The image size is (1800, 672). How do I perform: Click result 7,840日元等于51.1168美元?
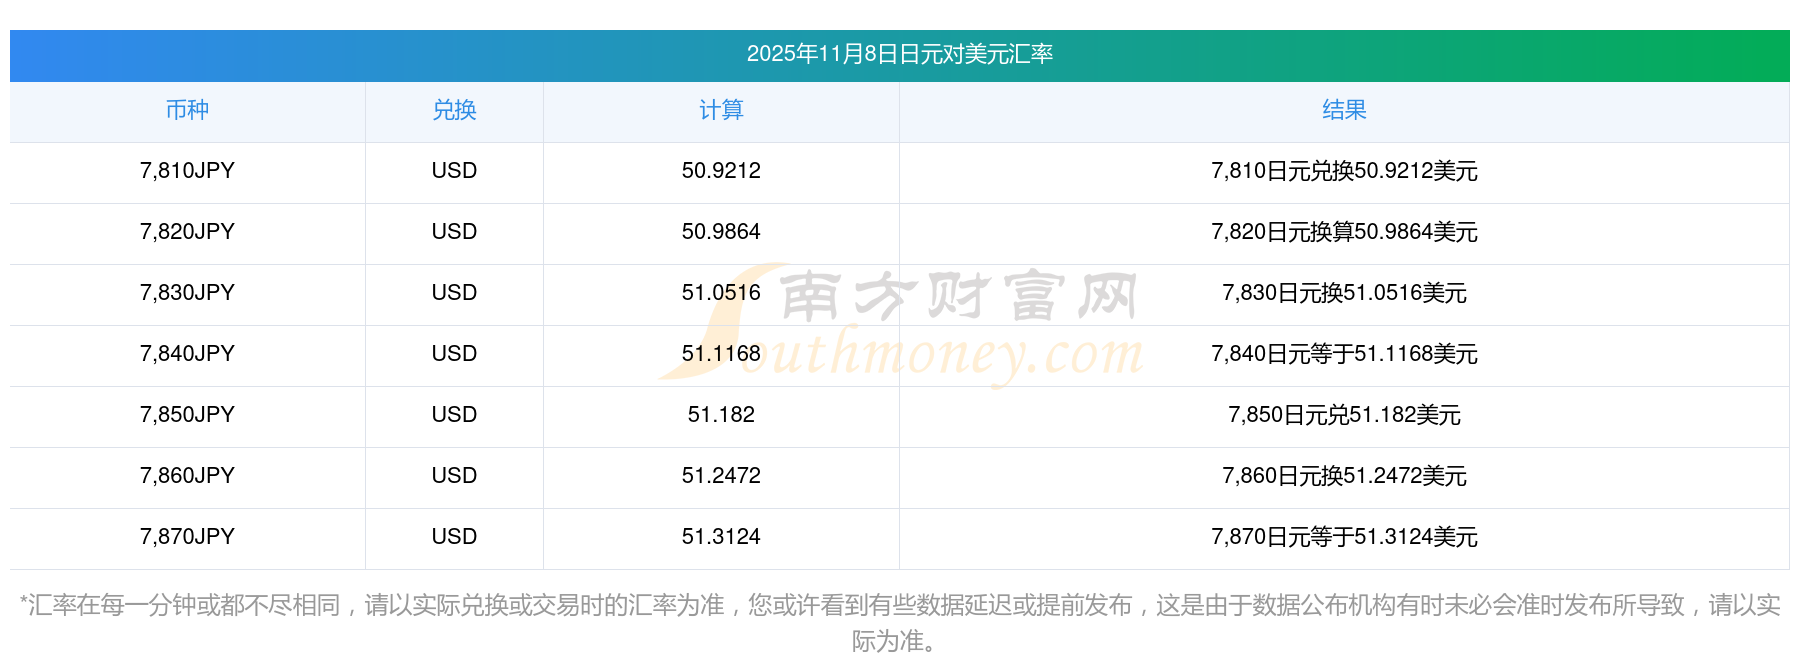click(x=1344, y=354)
